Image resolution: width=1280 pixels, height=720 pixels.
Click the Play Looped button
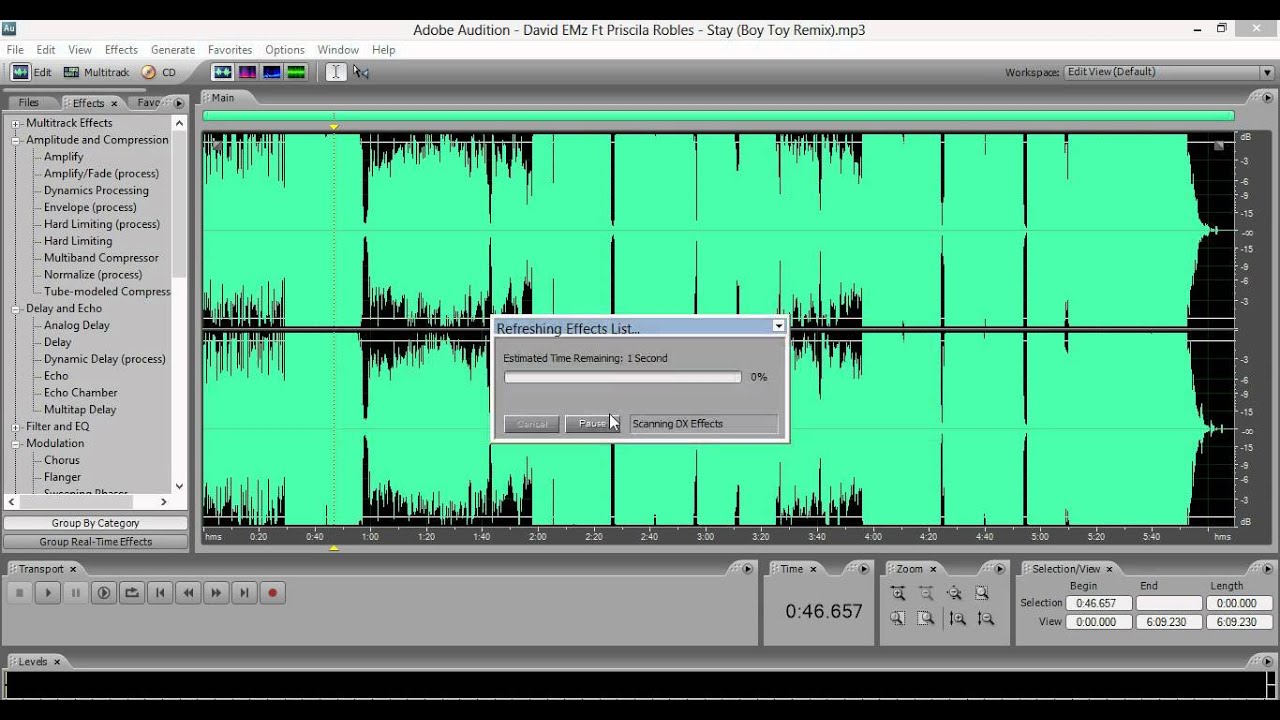pos(131,593)
